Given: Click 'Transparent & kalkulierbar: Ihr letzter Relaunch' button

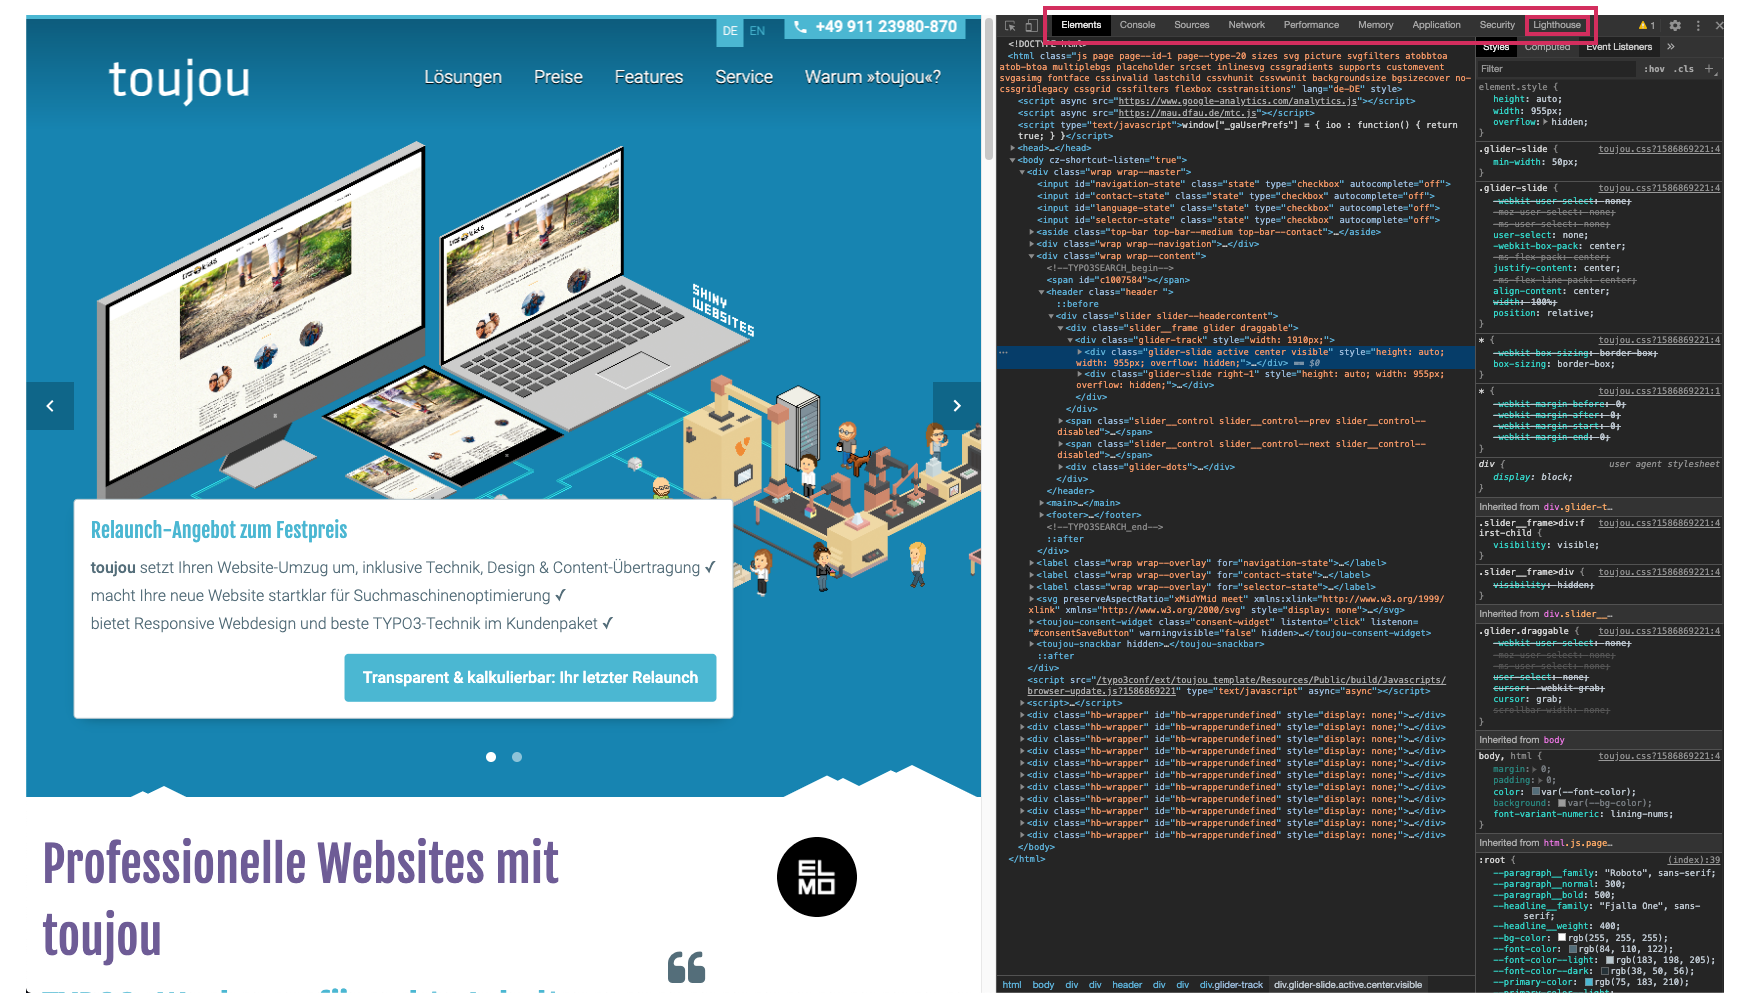Looking at the screenshot, I should click(x=530, y=678).
